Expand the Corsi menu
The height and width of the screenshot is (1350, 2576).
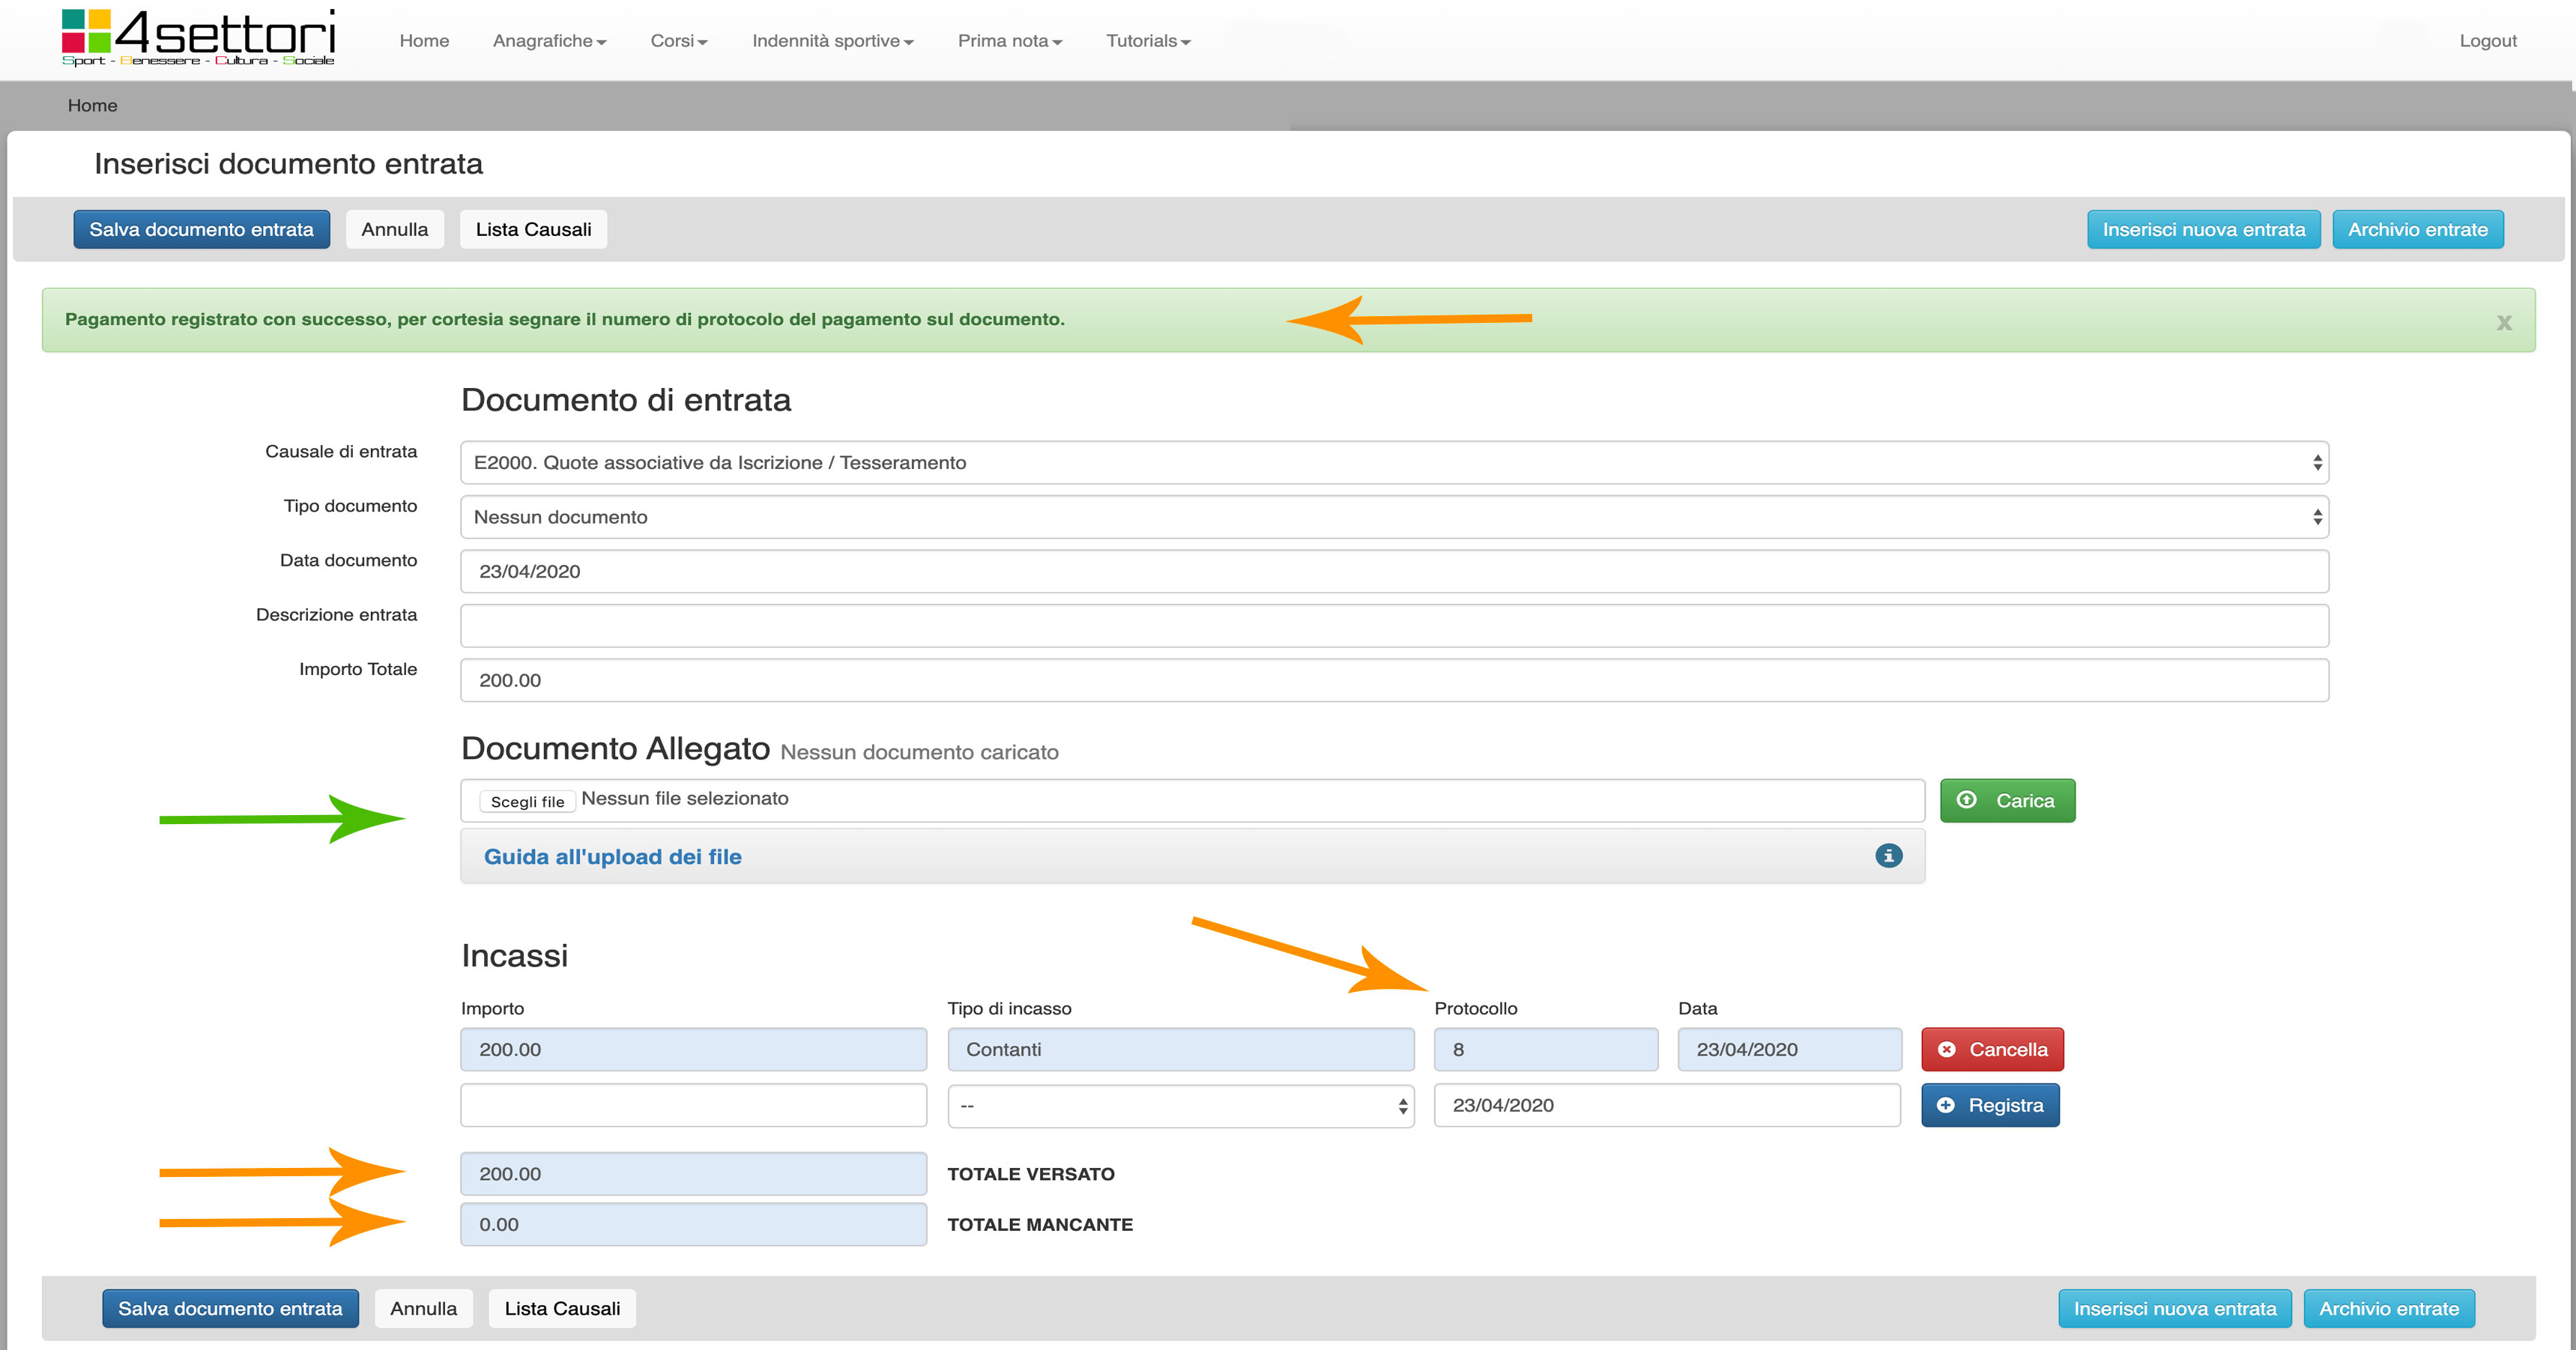point(678,41)
